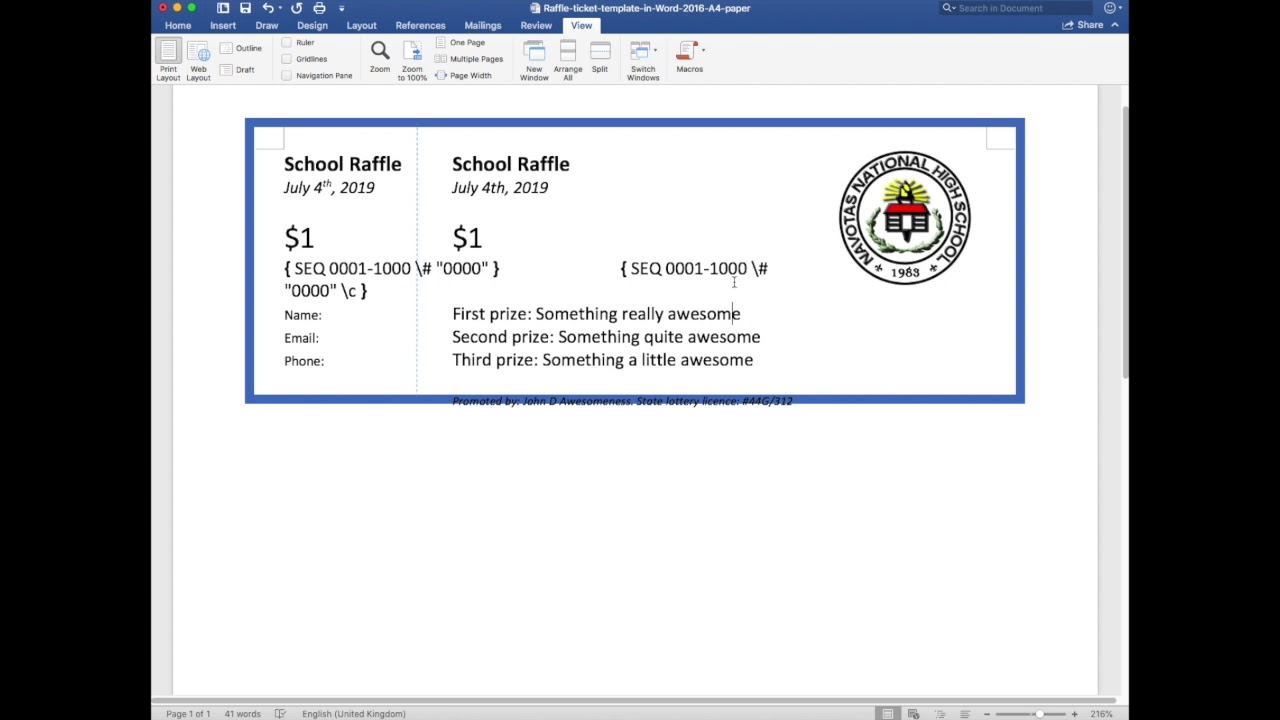Image resolution: width=1280 pixels, height=720 pixels.
Task: Click the Redo icon in title bar
Action: pyautogui.click(x=296, y=8)
